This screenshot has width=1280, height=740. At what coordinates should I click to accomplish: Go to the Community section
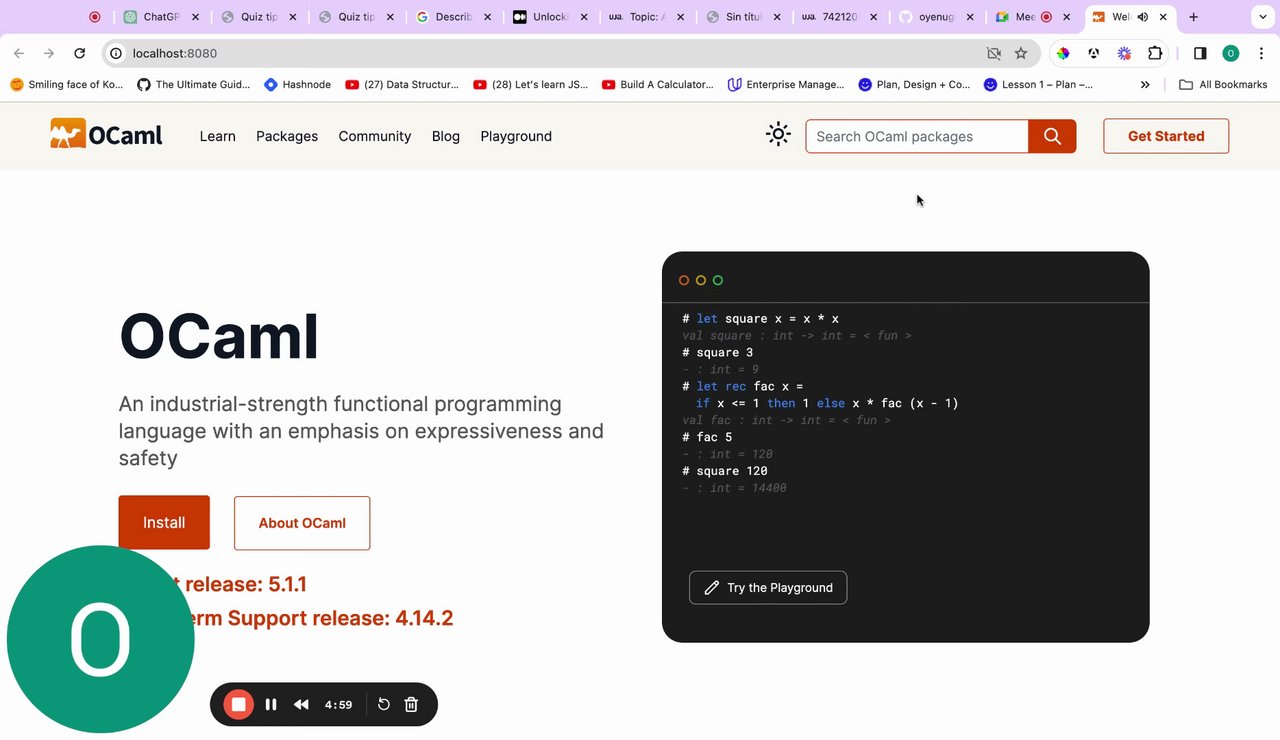pyautogui.click(x=374, y=136)
